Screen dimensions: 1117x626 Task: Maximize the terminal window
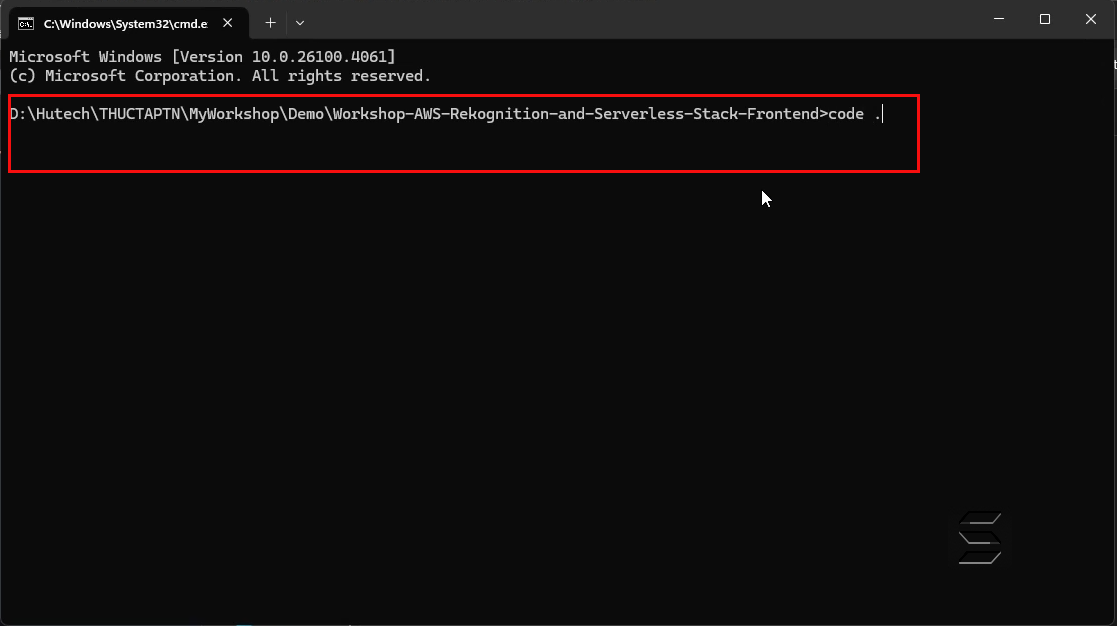(1044, 19)
